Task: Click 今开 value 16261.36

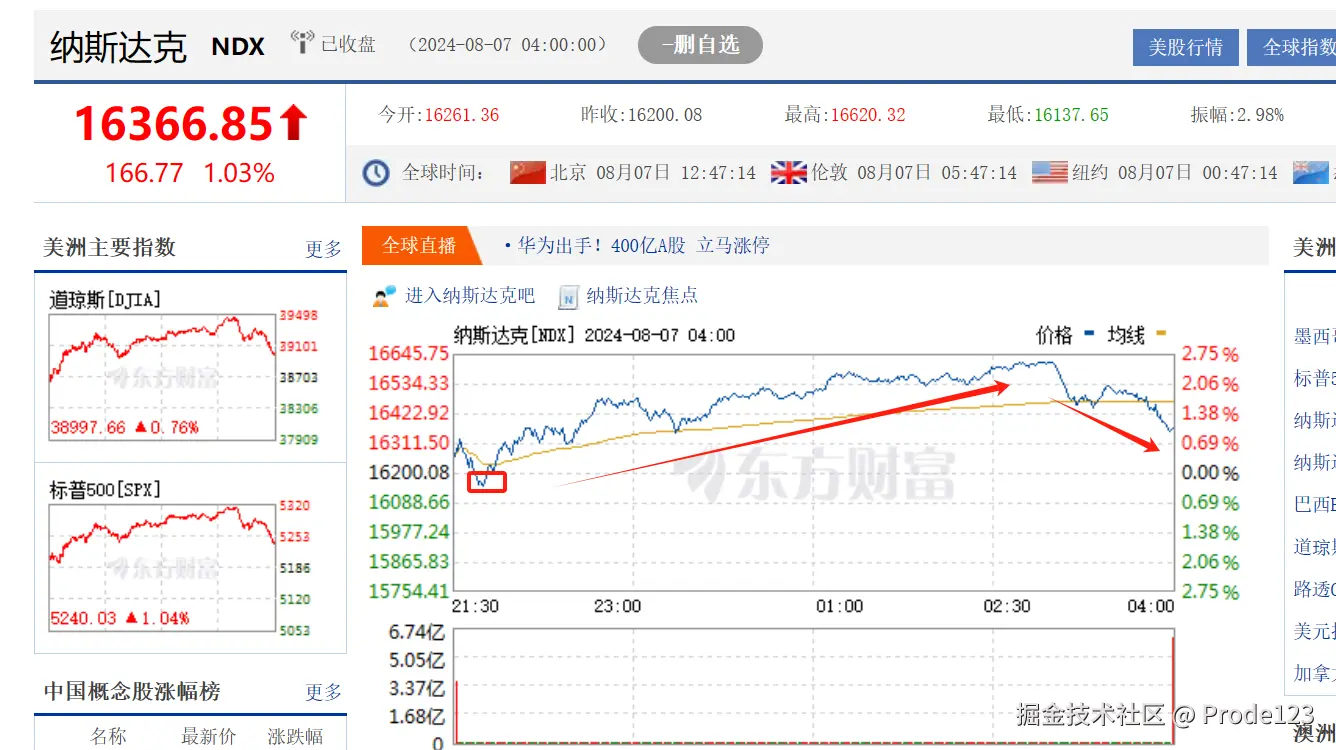Action: 462,115
